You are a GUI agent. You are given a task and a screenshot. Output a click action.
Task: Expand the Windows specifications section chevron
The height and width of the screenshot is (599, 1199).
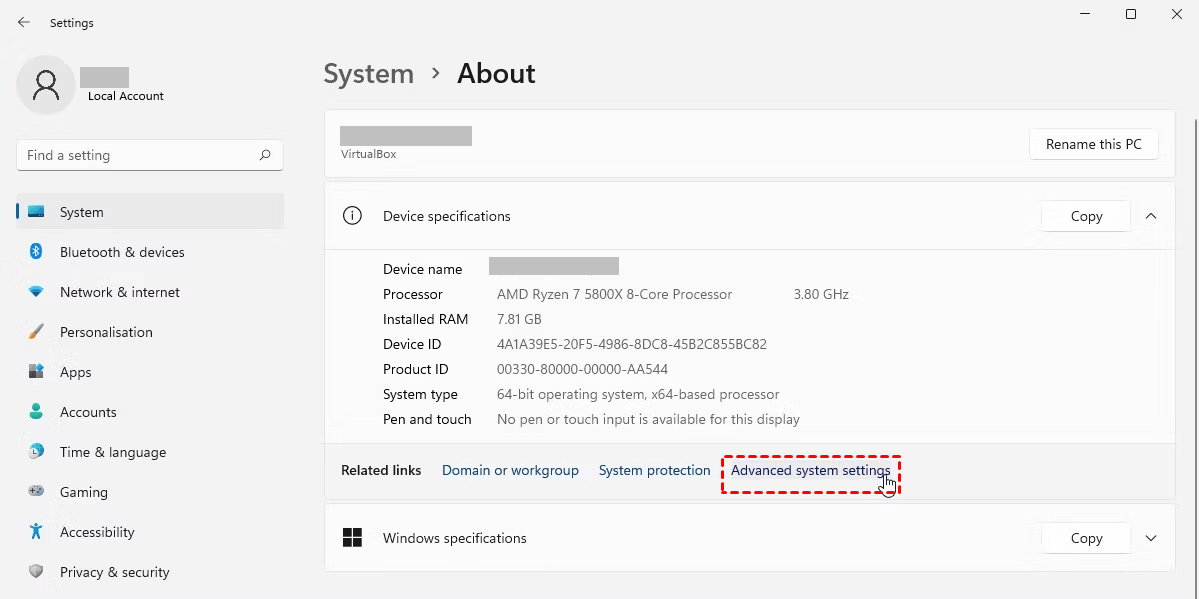(x=1151, y=538)
